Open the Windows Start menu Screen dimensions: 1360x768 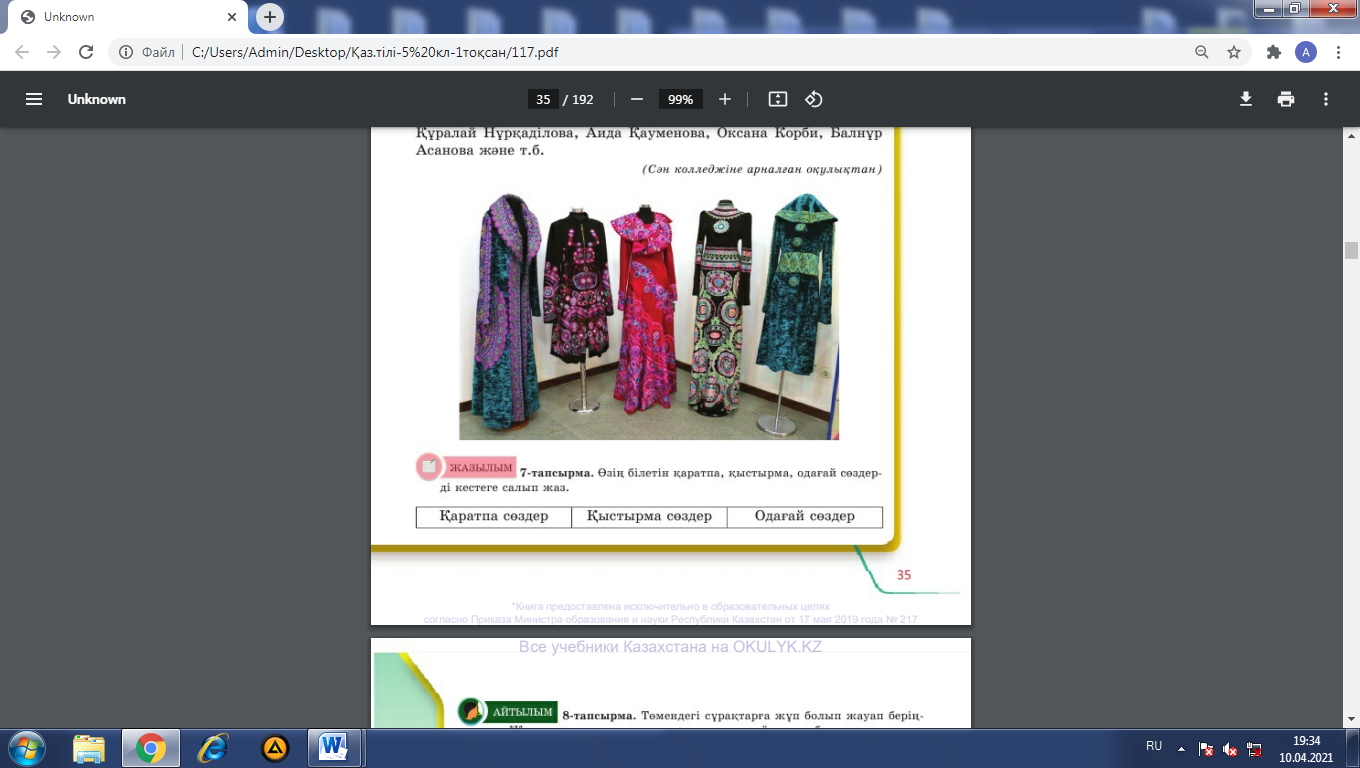click(27, 747)
